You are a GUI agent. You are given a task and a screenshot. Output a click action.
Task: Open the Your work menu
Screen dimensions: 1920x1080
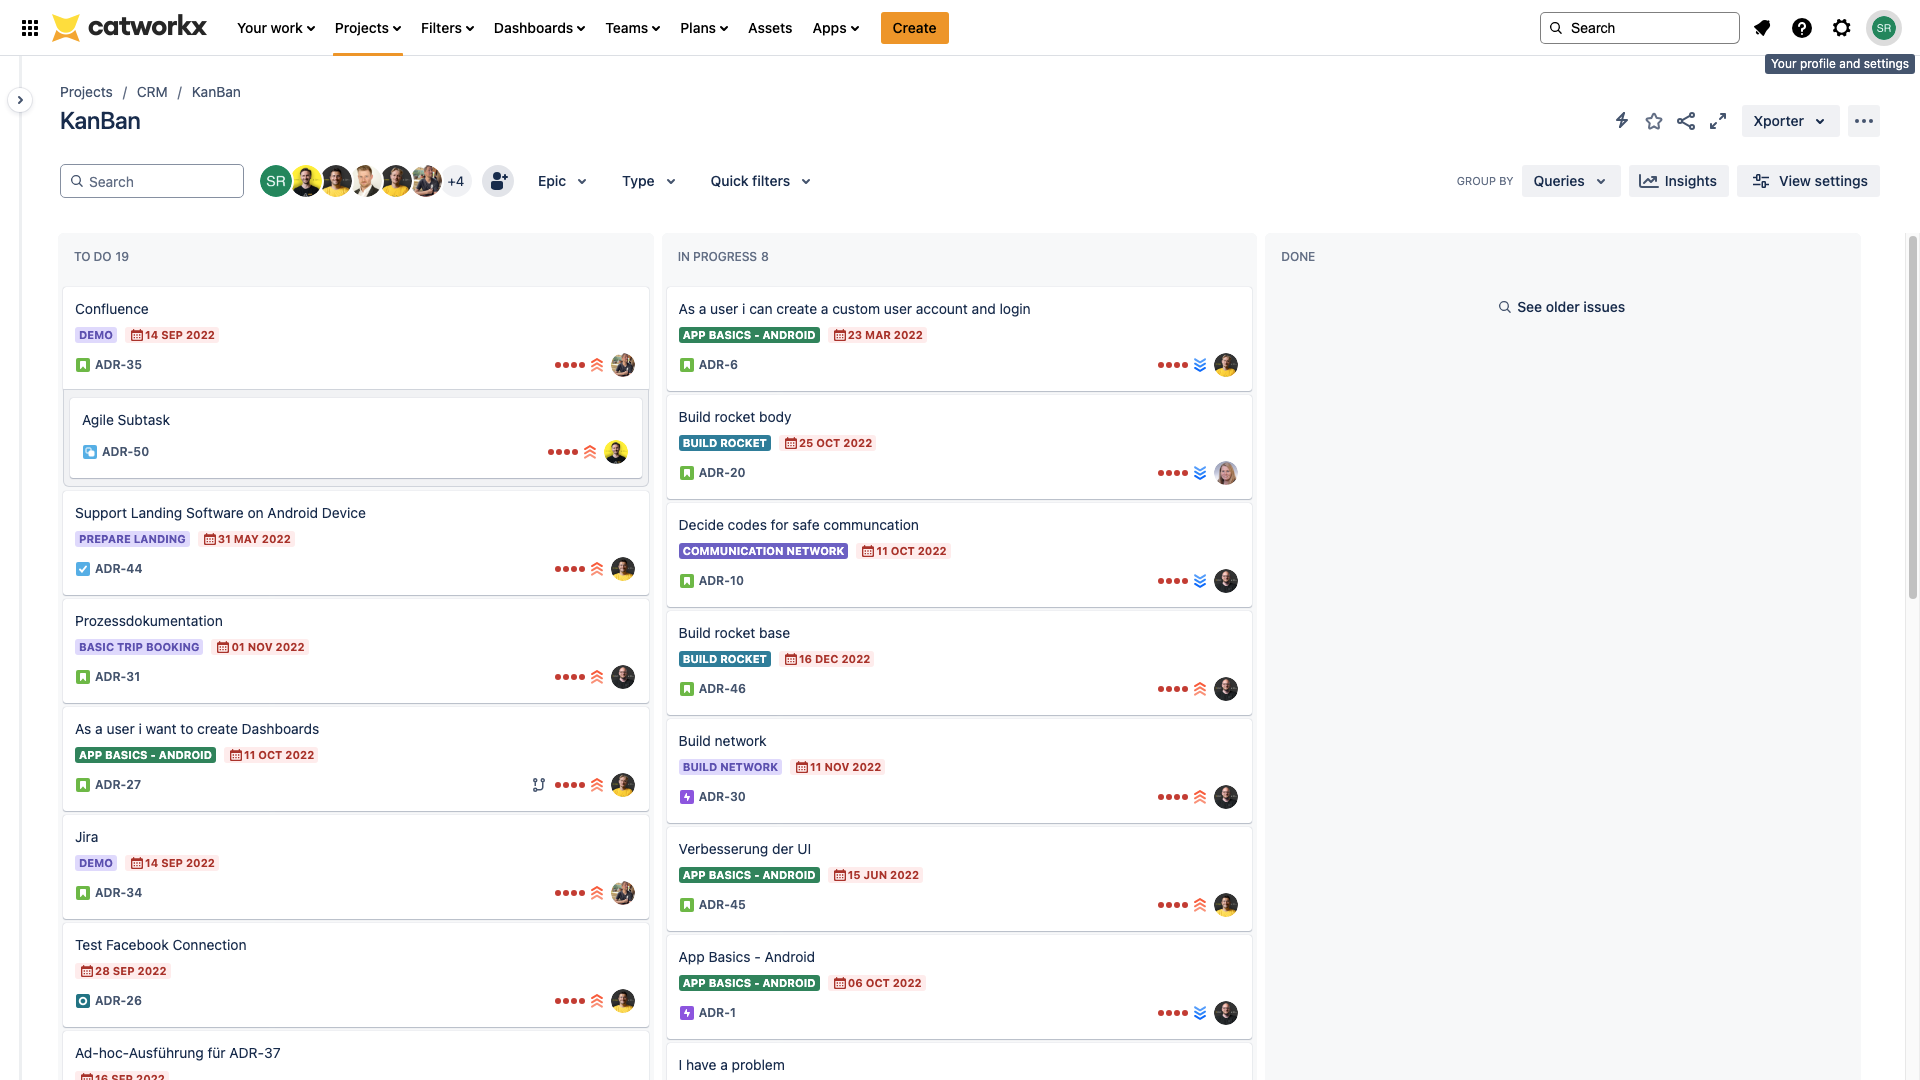pyautogui.click(x=276, y=28)
